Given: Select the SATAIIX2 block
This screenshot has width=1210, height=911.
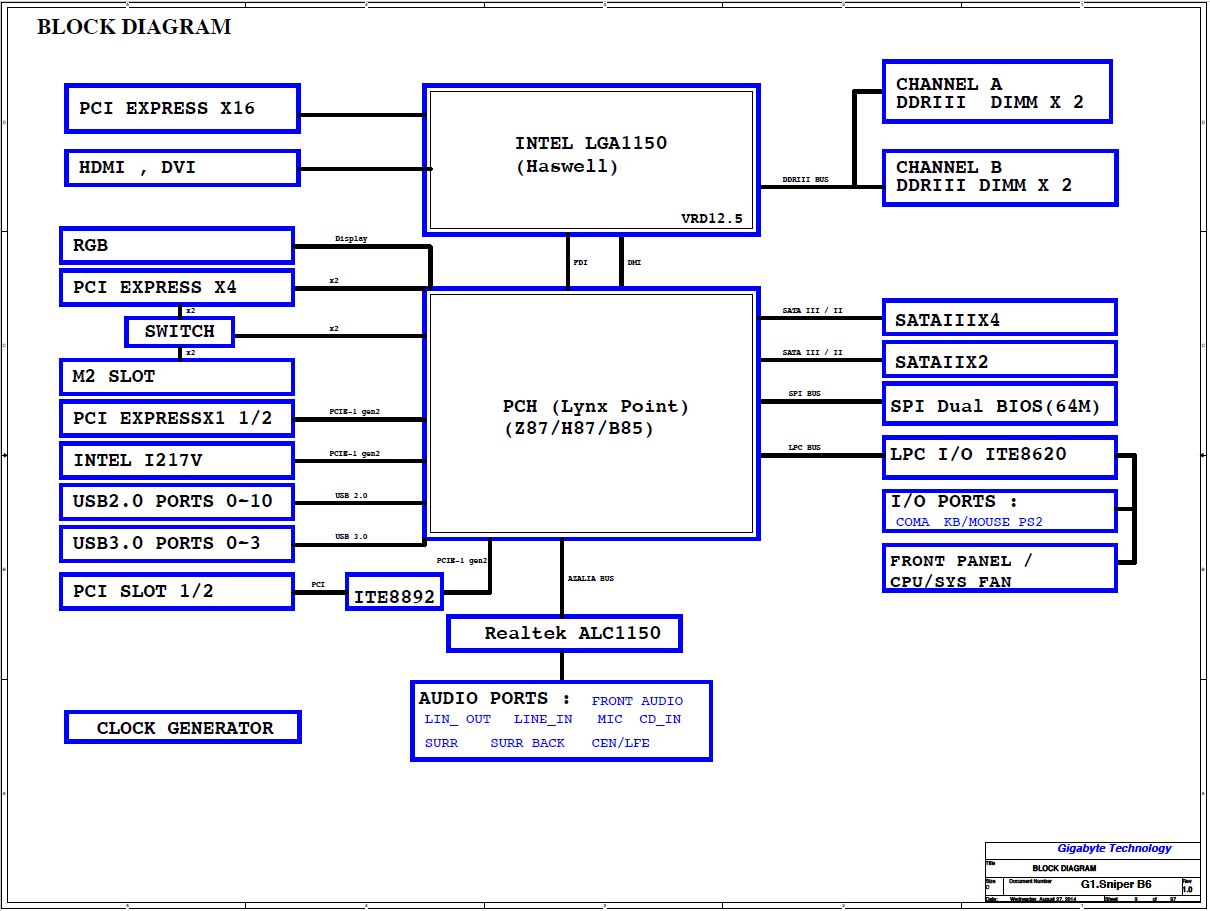Looking at the screenshot, I should click(x=1000, y=360).
